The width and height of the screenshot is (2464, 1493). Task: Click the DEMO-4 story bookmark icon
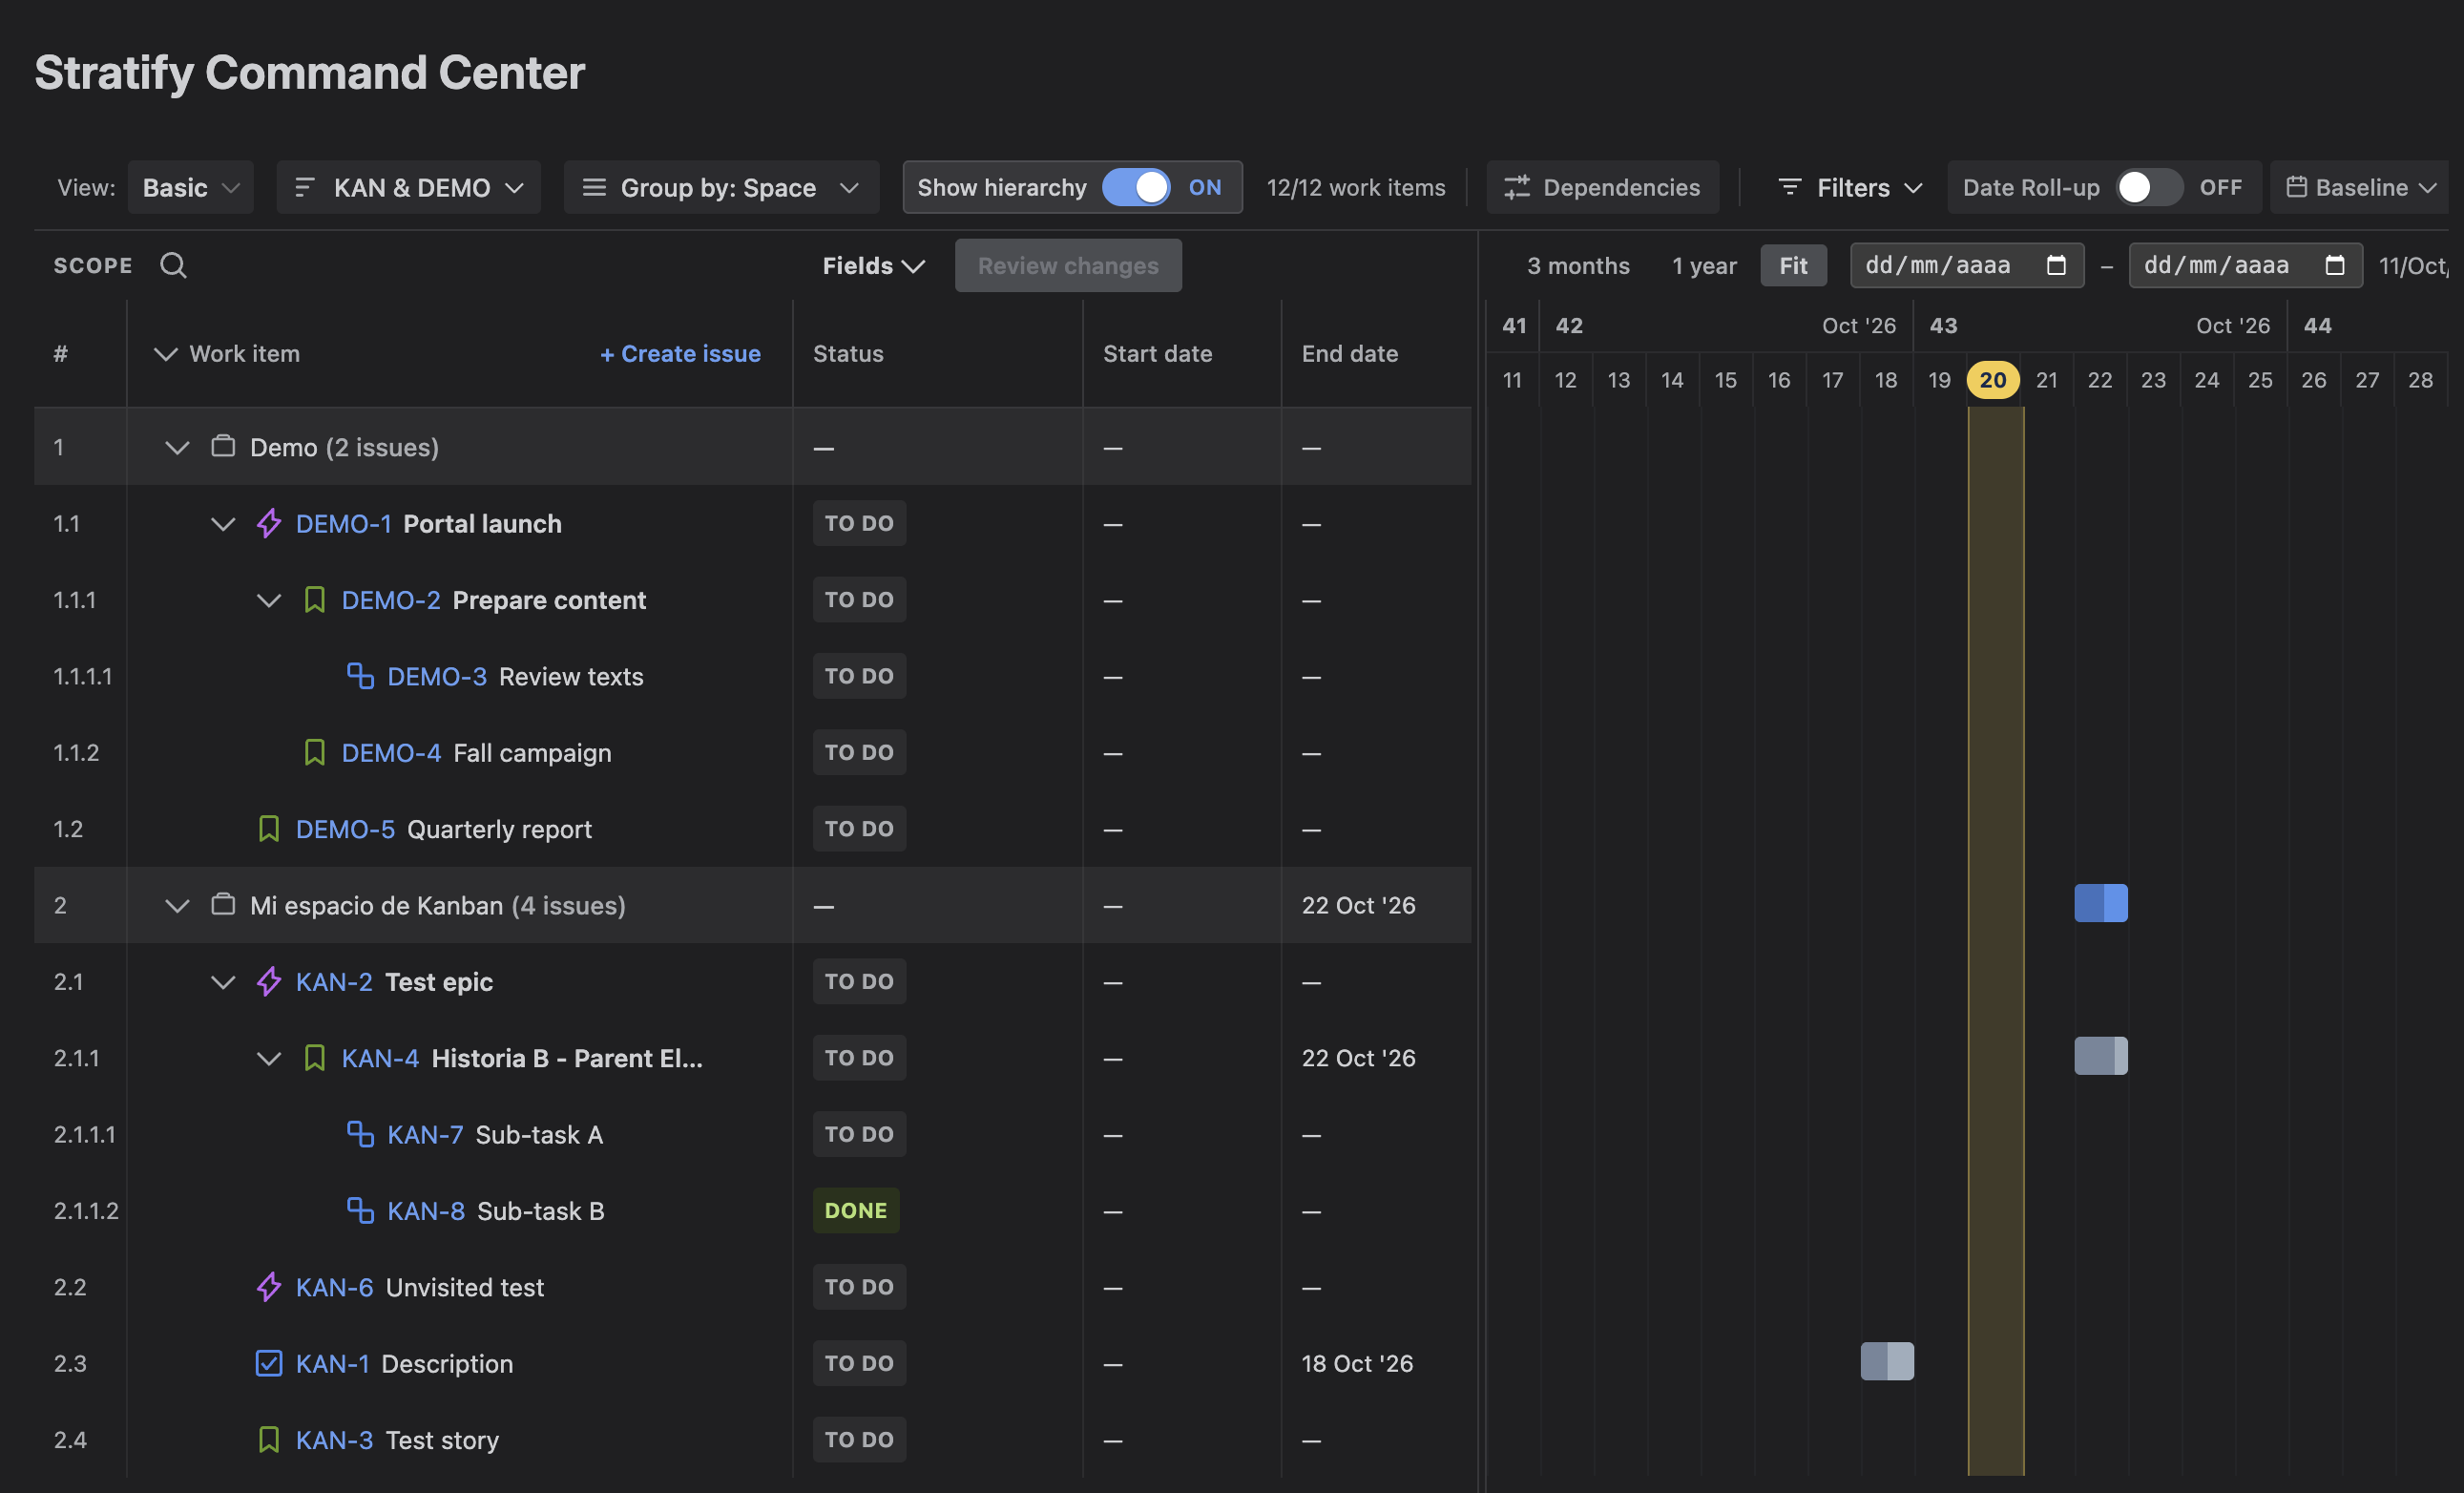coord(314,752)
